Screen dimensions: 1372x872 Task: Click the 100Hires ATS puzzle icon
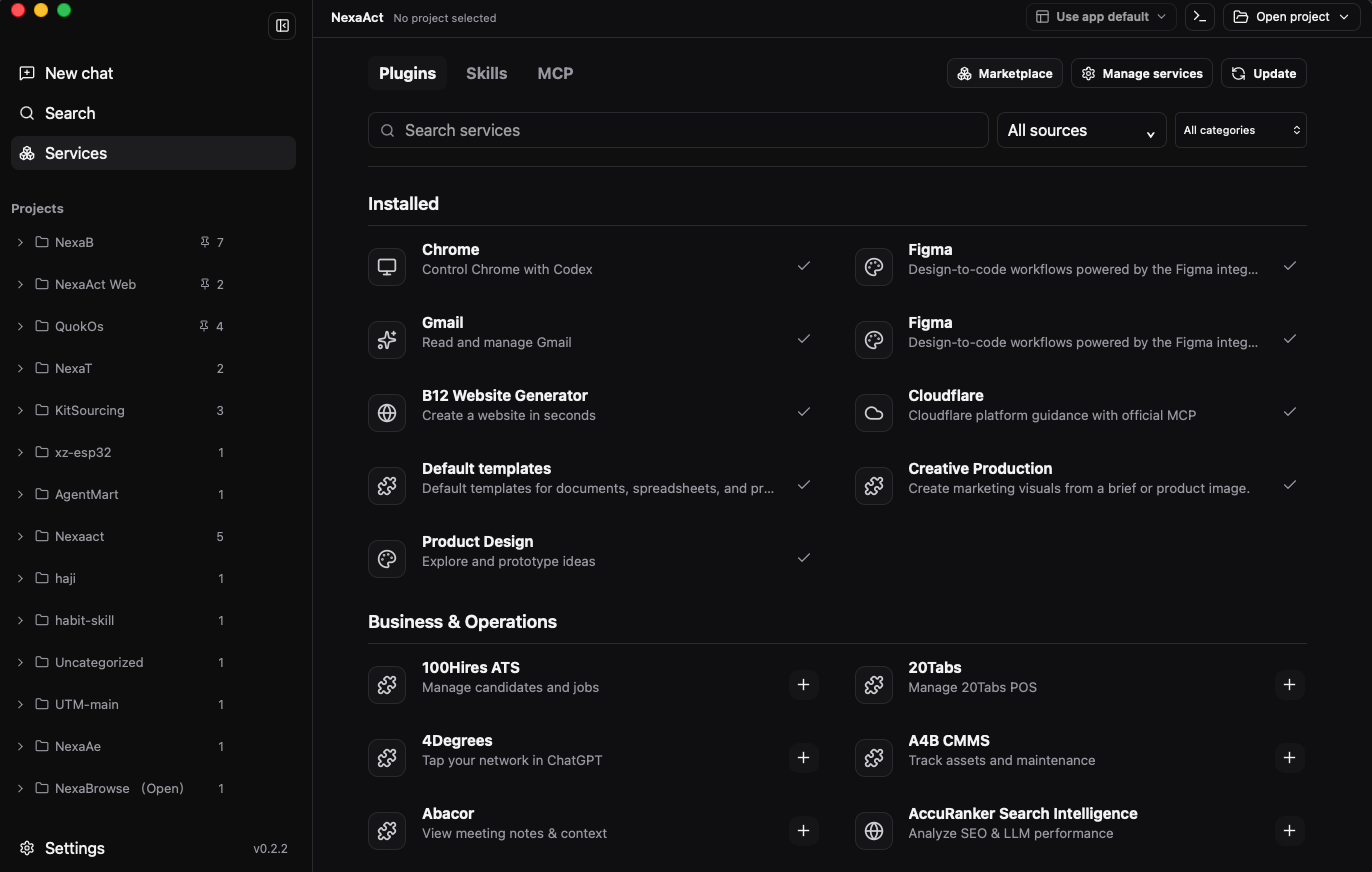coord(387,685)
